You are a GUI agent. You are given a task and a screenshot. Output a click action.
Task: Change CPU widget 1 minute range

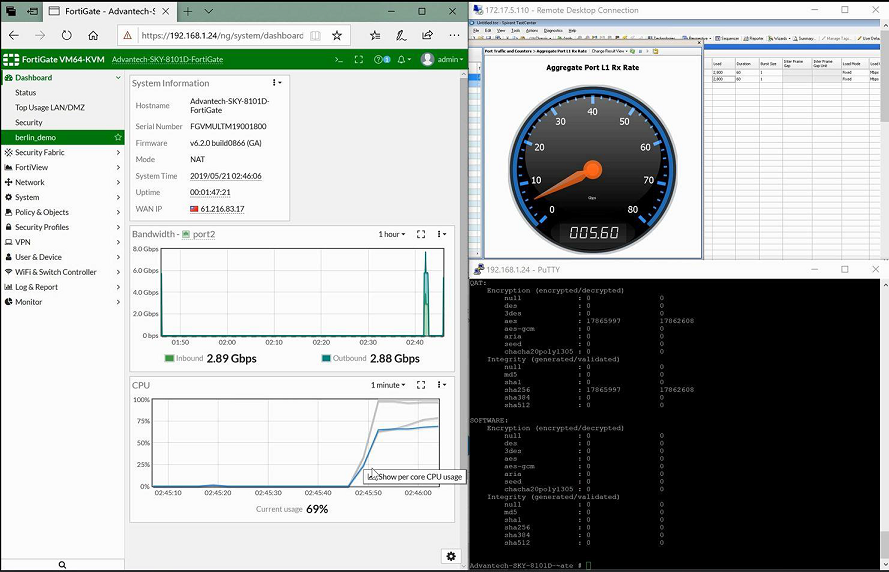coord(388,385)
